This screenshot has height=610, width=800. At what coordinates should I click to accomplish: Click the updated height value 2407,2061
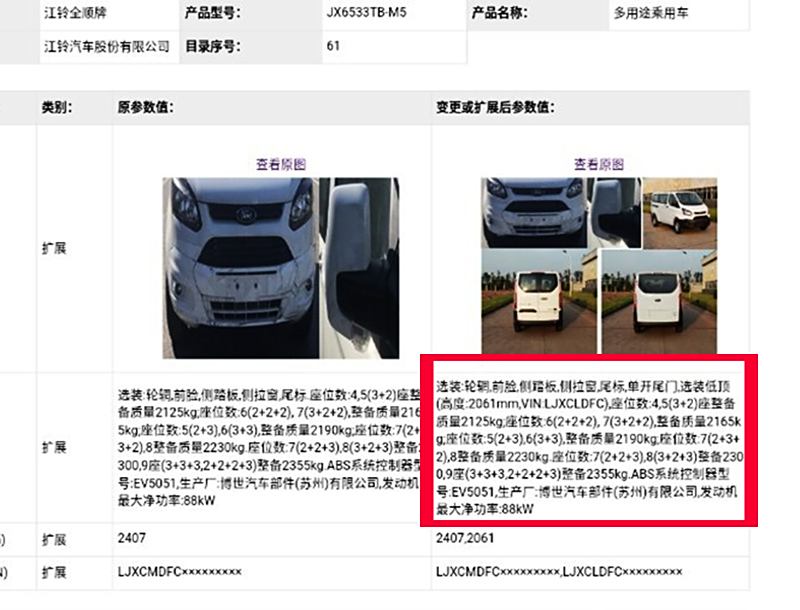[465, 538]
